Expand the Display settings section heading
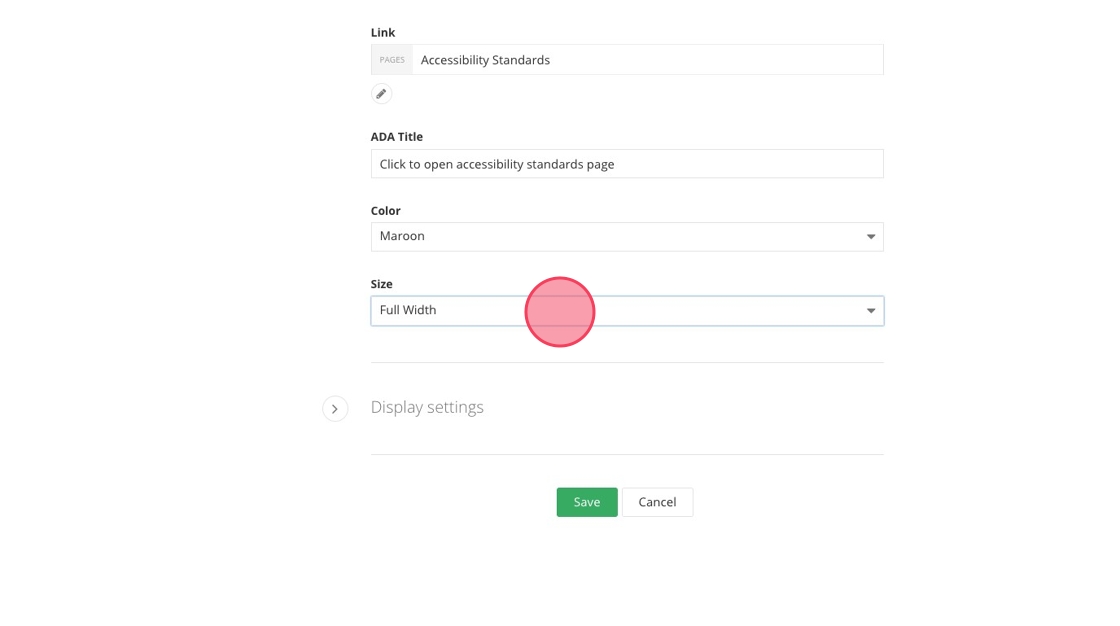Image resolution: width=1120 pixels, height=626 pixels. [427, 408]
